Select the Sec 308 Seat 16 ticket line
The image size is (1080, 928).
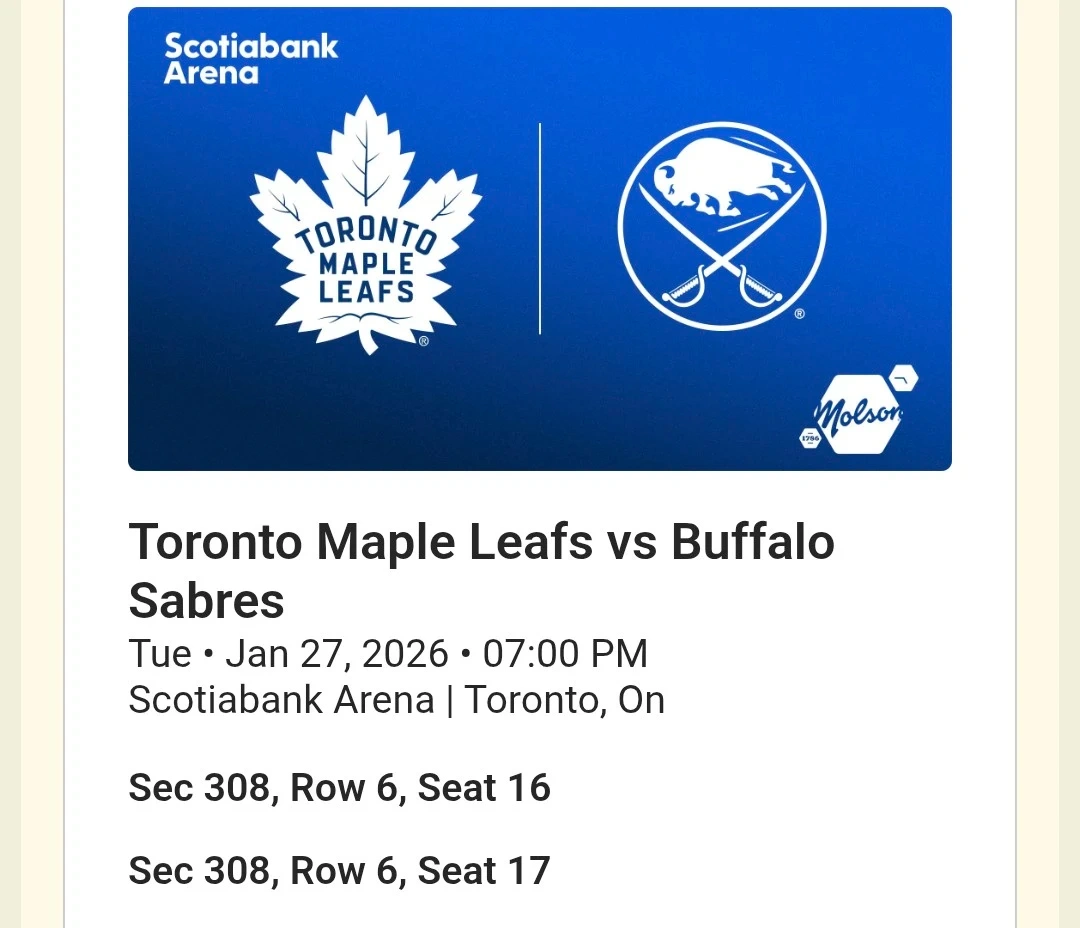tap(339, 788)
